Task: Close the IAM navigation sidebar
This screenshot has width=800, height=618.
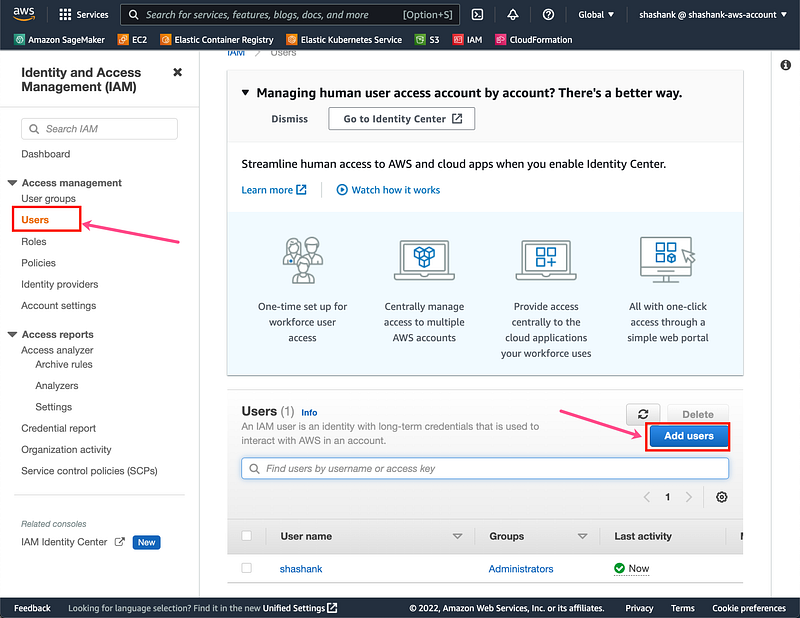Action: click(x=178, y=73)
